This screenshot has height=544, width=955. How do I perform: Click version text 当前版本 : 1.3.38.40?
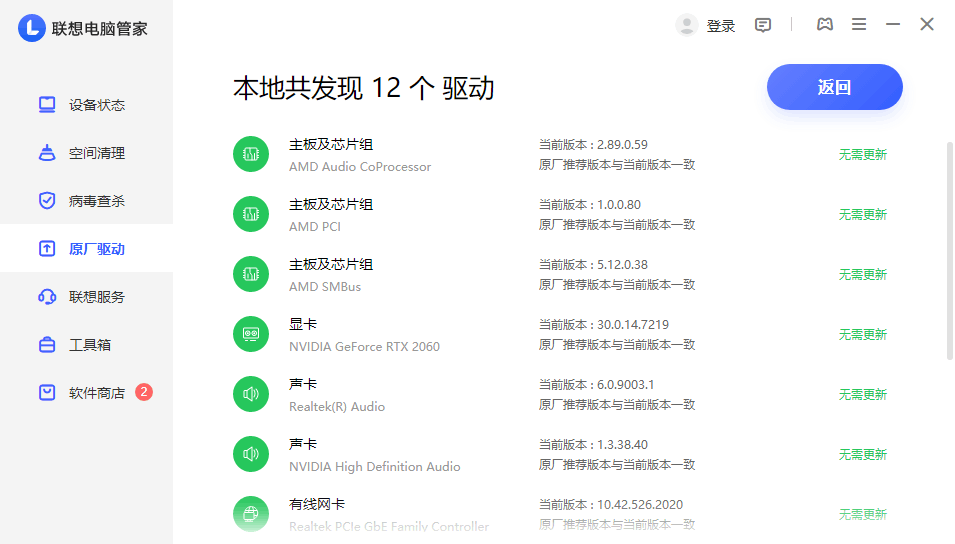(593, 445)
